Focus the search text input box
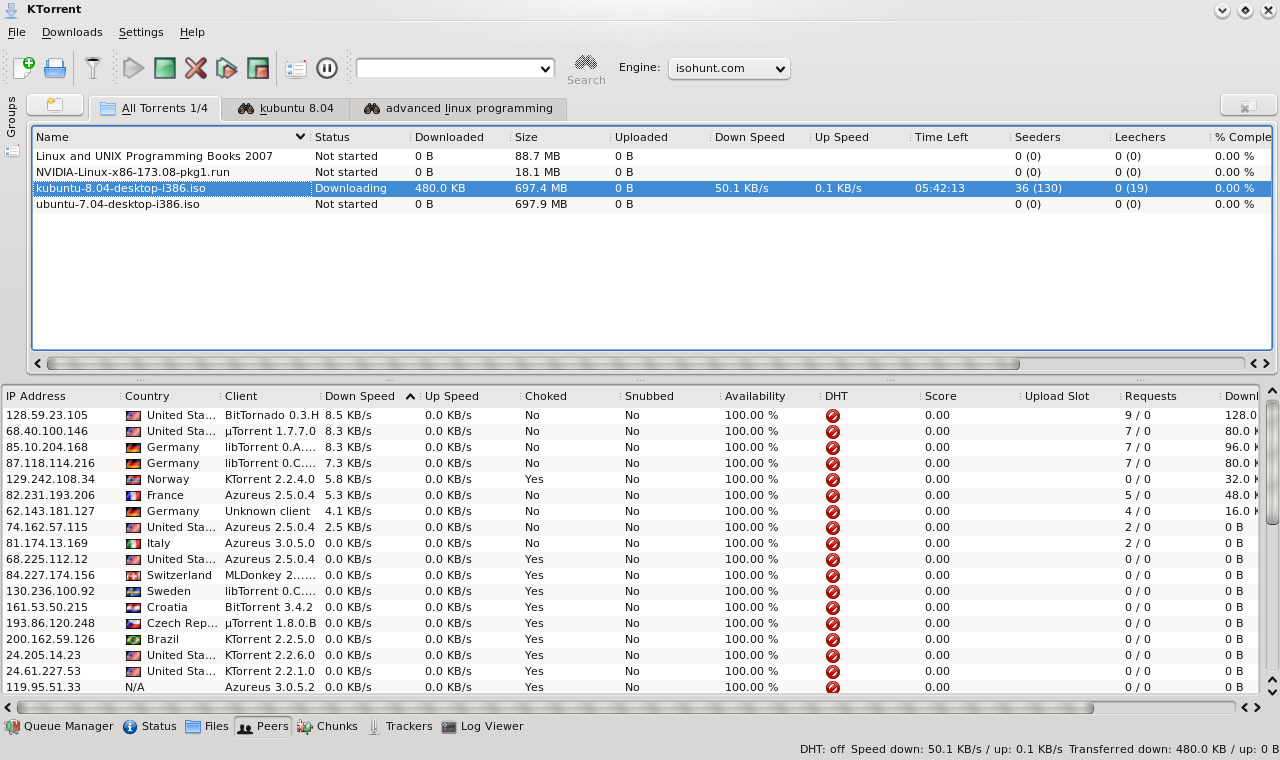 pyautogui.click(x=446, y=68)
